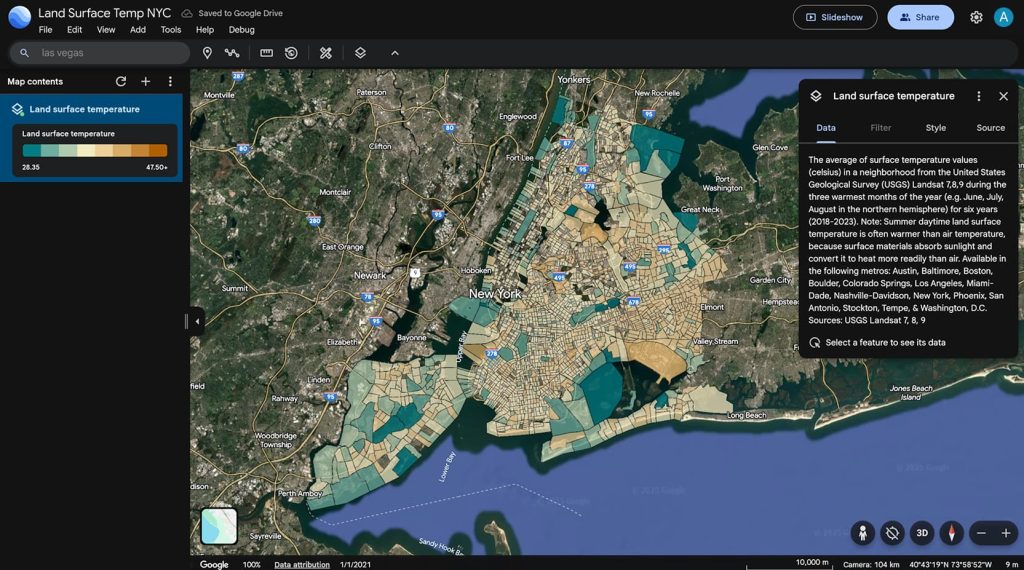Image resolution: width=1024 pixels, height=570 pixels.
Task: Toggle the auto-rotate globe button
Action: click(893, 533)
